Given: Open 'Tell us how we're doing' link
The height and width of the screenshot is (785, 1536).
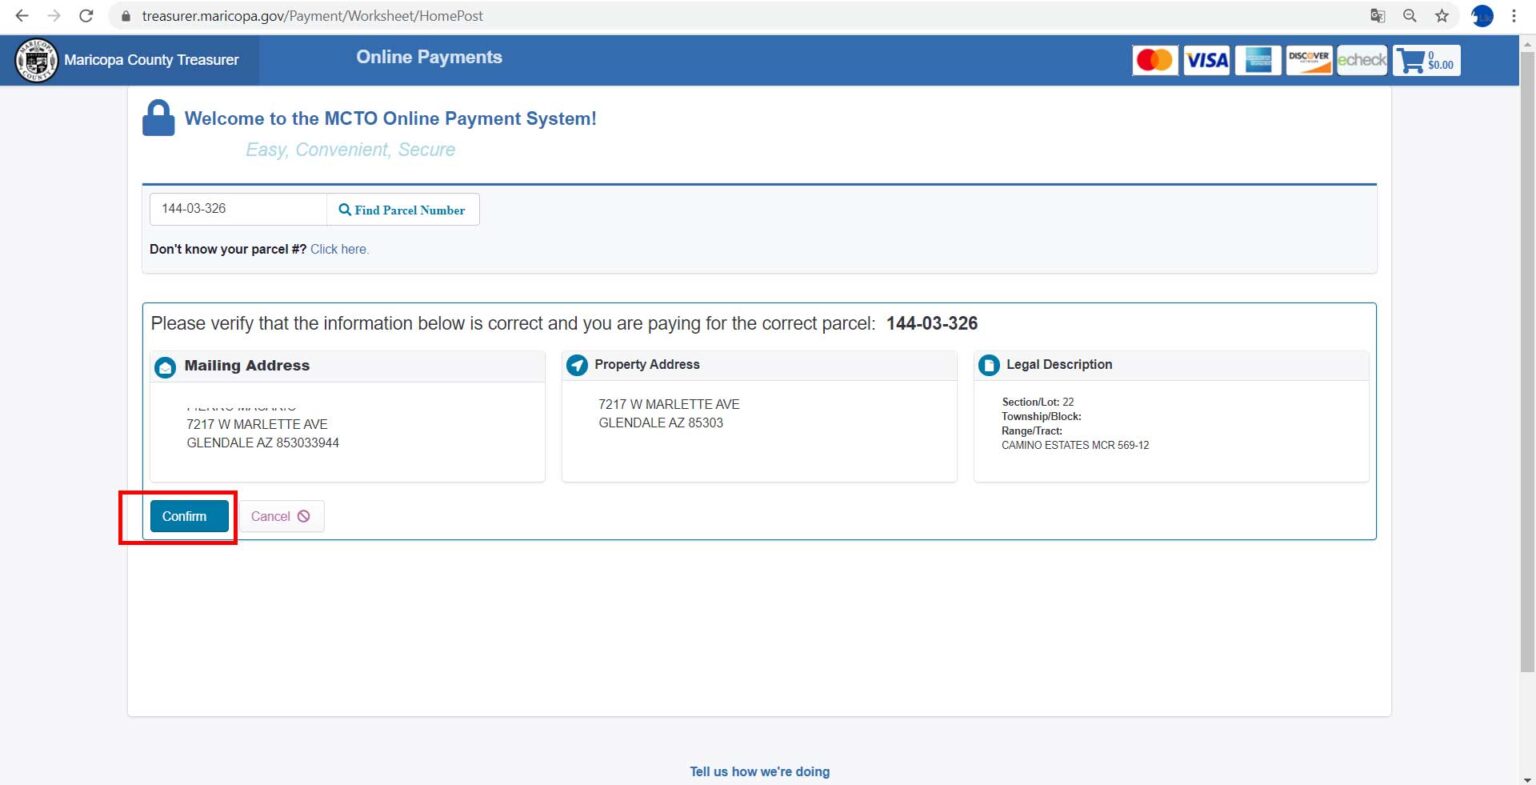Looking at the screenshot, I should (759, 771).
